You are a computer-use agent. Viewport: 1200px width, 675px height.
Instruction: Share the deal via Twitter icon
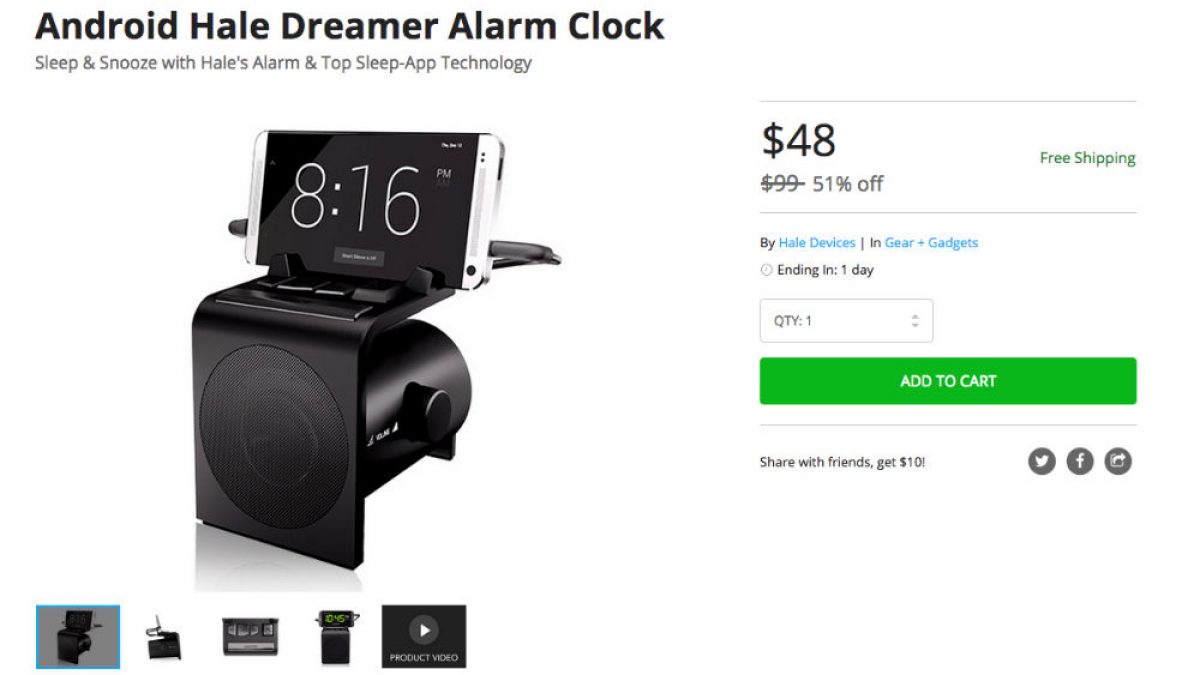(x=1042, y=461)
